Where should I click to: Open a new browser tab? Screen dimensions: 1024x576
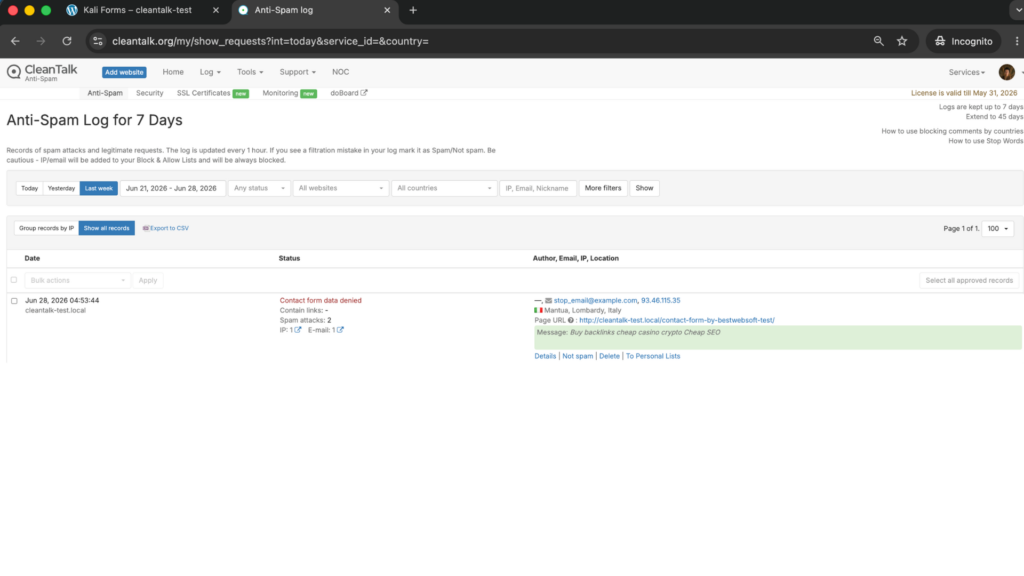pyautogui.click(x=413, y=10)
